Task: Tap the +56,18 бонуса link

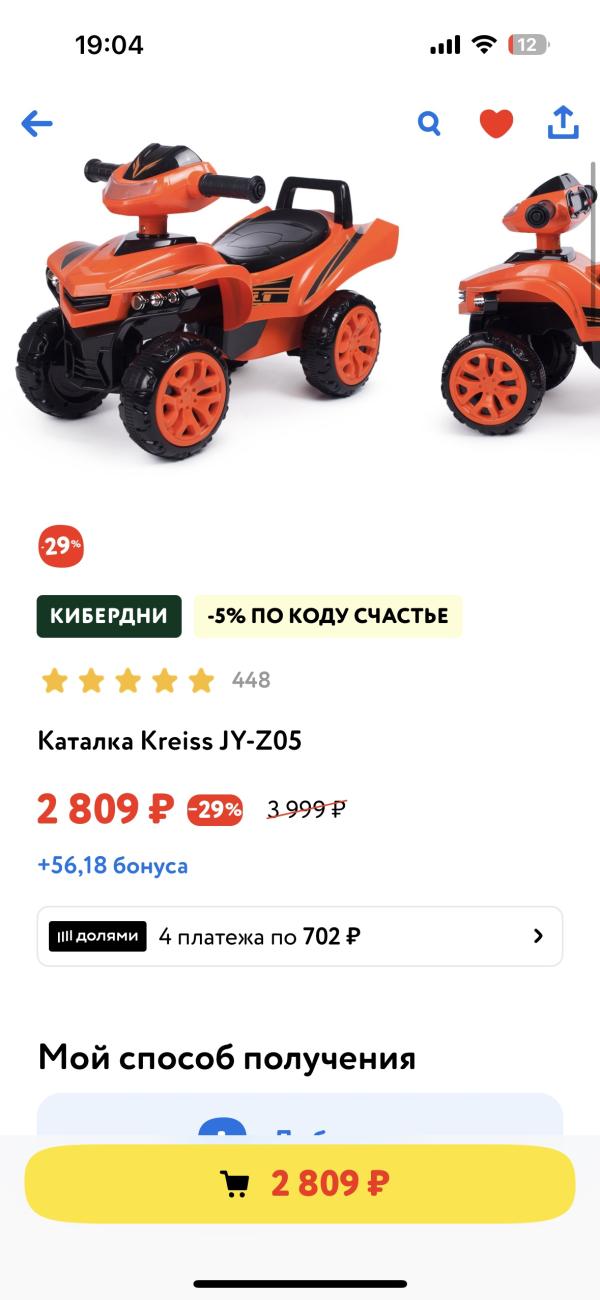Action: (113, 865)
